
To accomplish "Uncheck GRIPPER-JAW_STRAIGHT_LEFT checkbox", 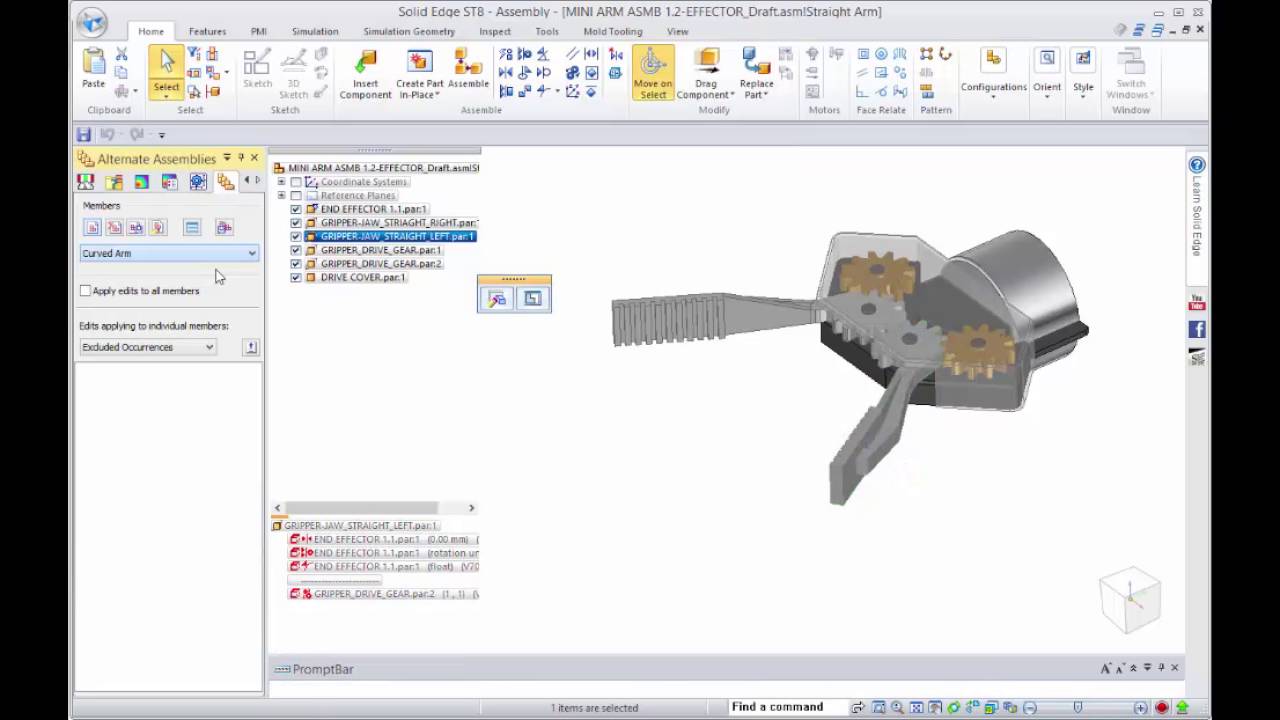I will click(x=296, y=237).
